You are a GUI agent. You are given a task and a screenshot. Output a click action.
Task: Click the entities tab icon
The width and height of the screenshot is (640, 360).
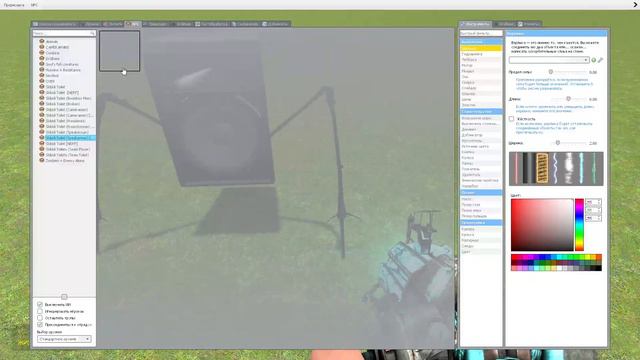coord(106,24)
